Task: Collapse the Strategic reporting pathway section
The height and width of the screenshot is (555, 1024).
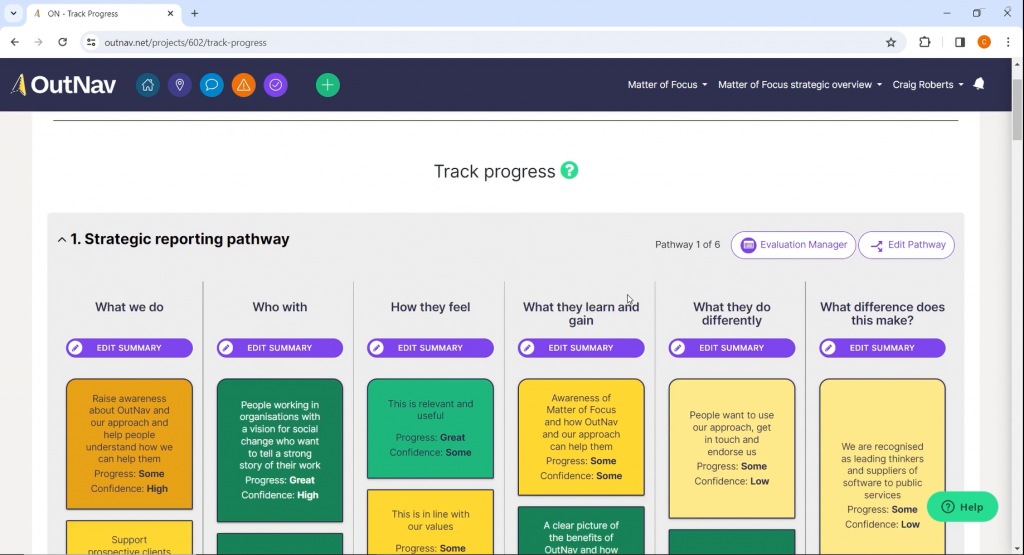Action: coord(62,240)
